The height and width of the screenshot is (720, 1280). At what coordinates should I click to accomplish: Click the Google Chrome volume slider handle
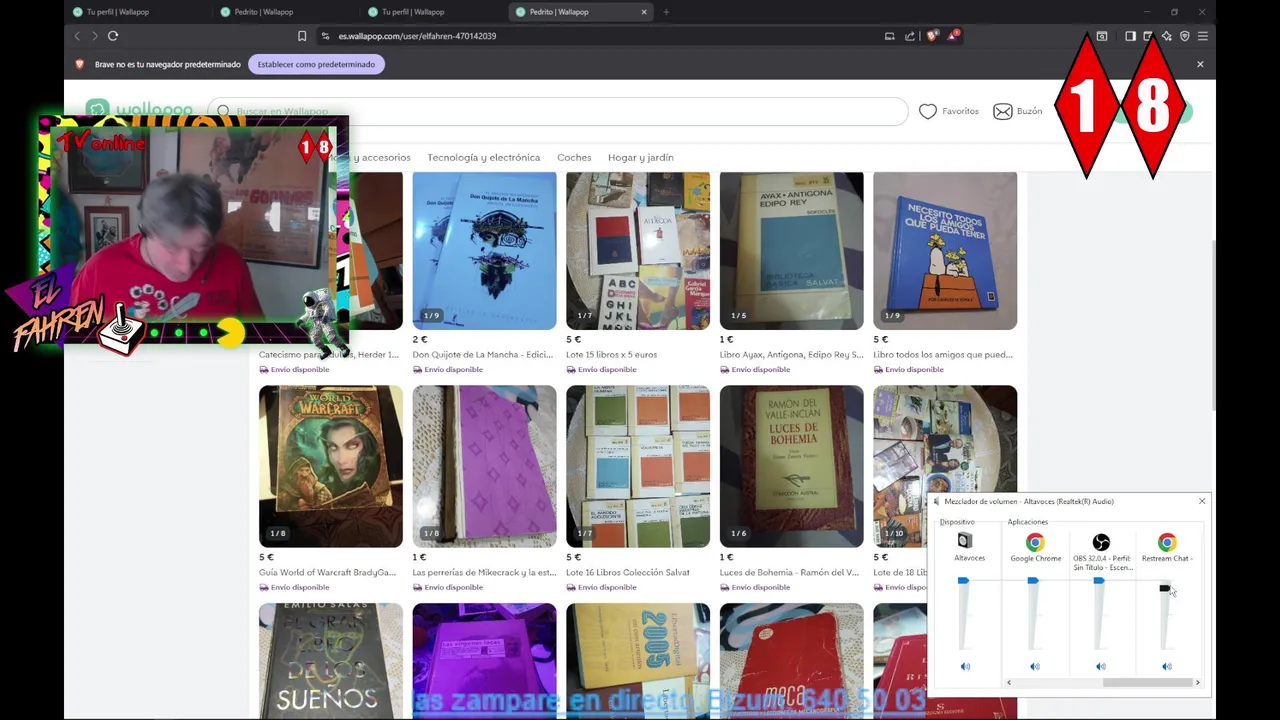tap(1033, 580)
